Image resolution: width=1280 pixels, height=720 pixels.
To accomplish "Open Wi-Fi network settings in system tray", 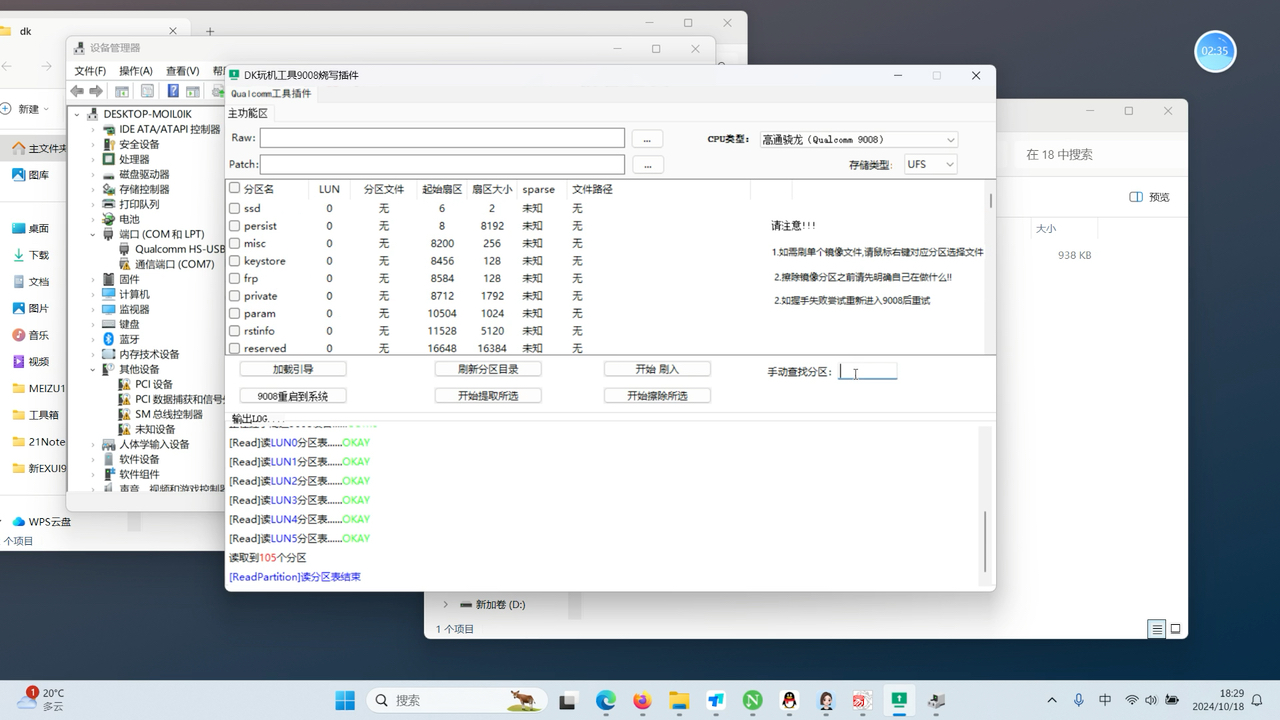I will click(x=1132, y=700).
